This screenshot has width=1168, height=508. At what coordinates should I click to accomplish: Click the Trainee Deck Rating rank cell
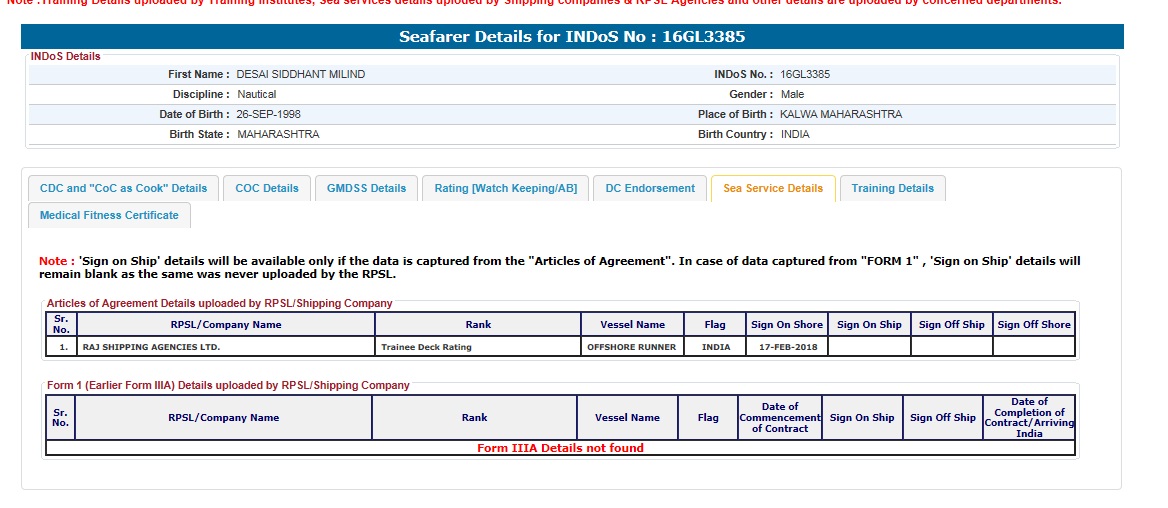[426, 347]
